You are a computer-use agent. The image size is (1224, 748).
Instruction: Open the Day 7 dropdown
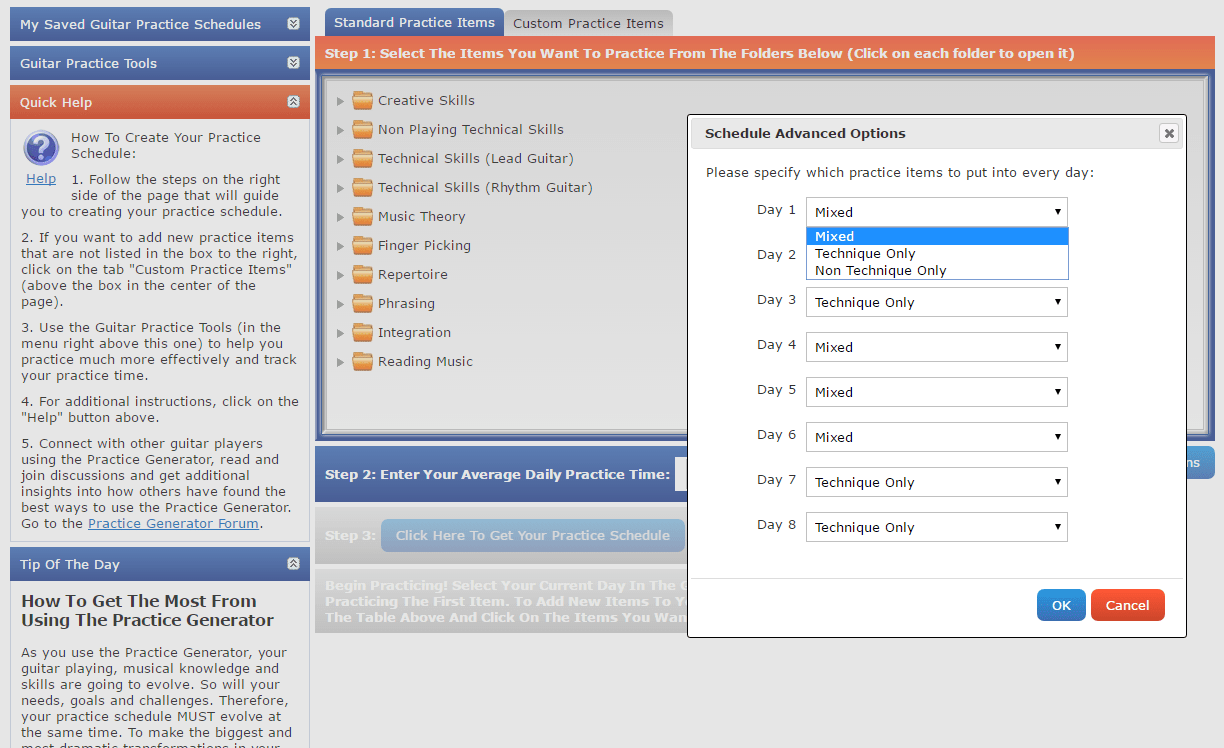(x=937, y=482)
